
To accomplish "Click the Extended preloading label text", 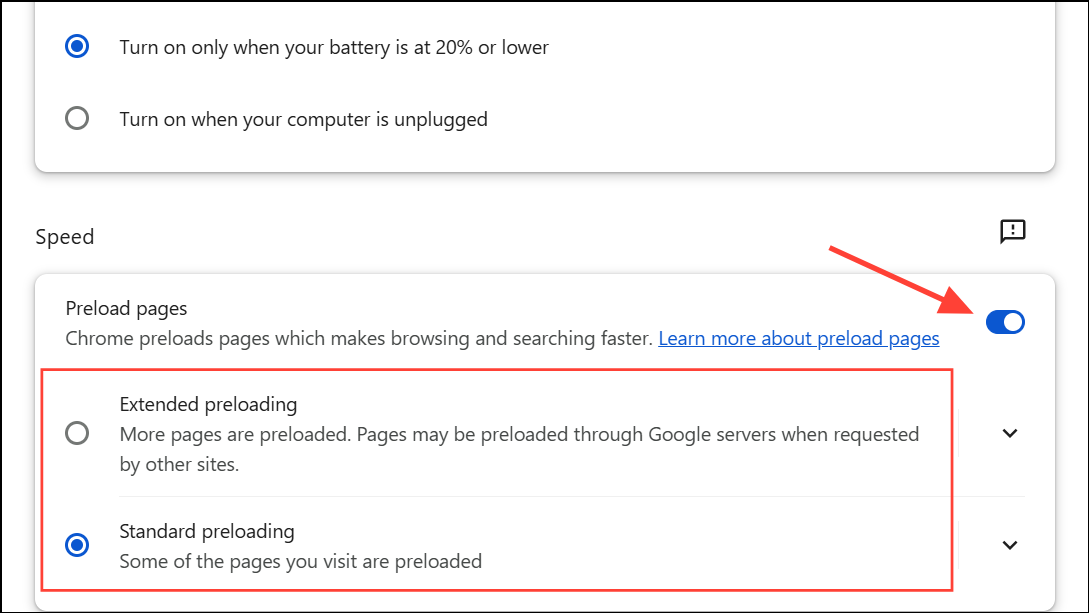I will click(x=208, y=405).
